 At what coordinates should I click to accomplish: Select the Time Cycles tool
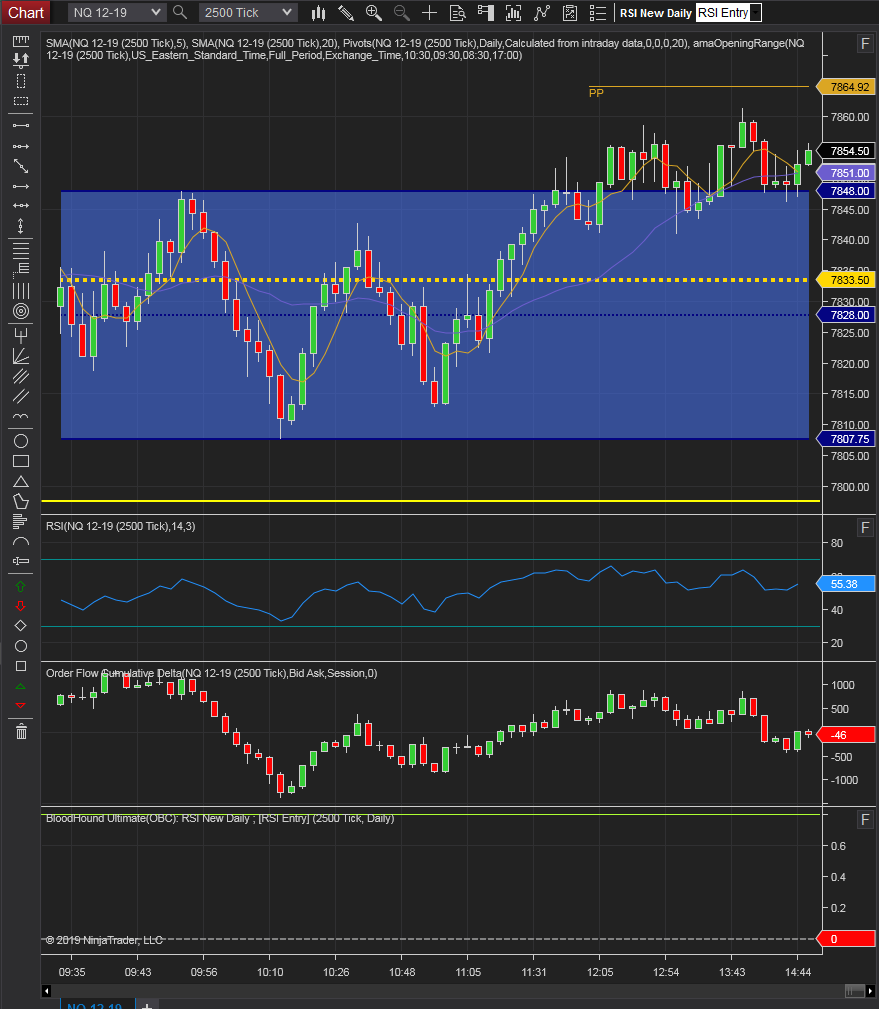pyautogui.click(x=21, y=416)
